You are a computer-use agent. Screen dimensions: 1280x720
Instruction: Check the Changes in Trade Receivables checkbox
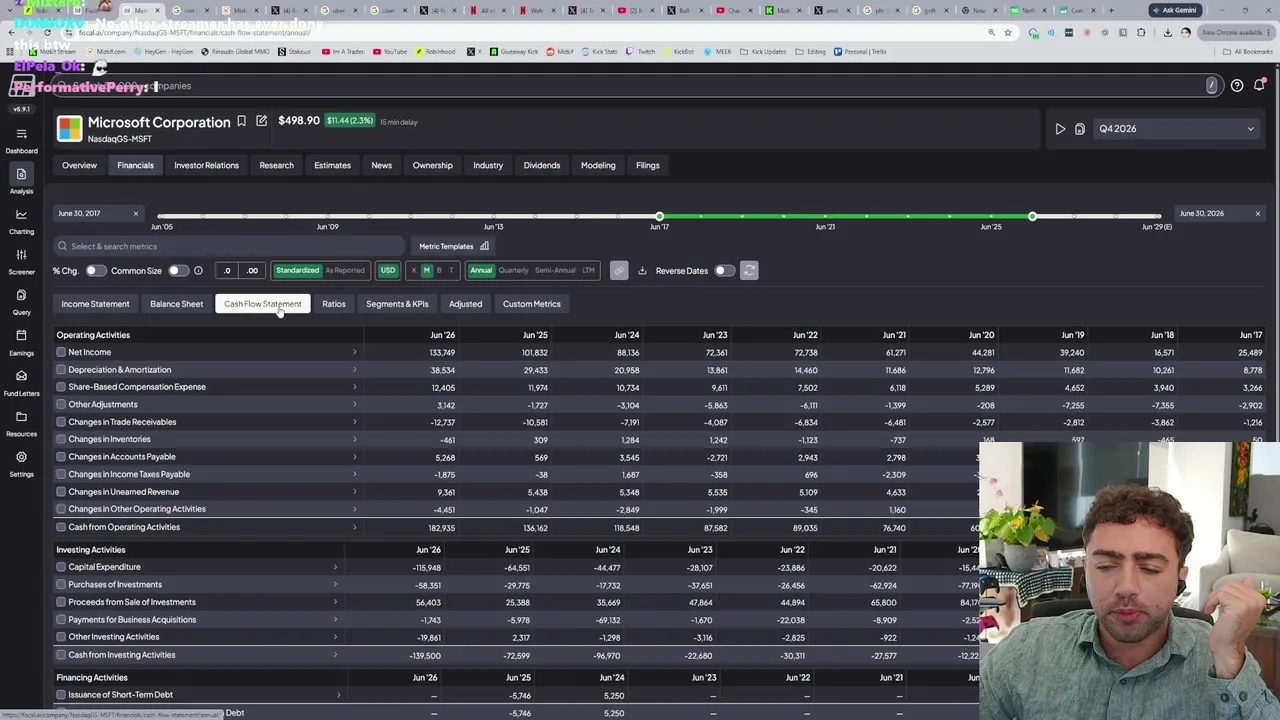[61, 422]
